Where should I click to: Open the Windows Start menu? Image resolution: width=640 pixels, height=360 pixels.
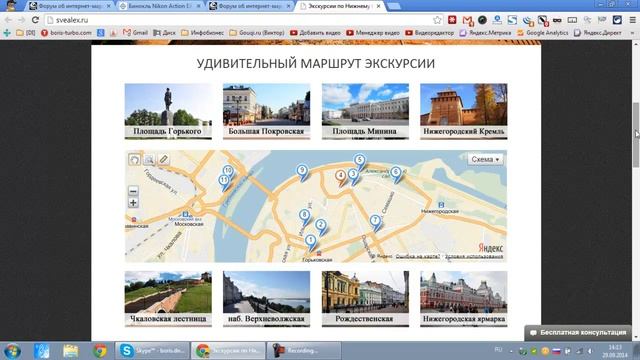[12, 351]
